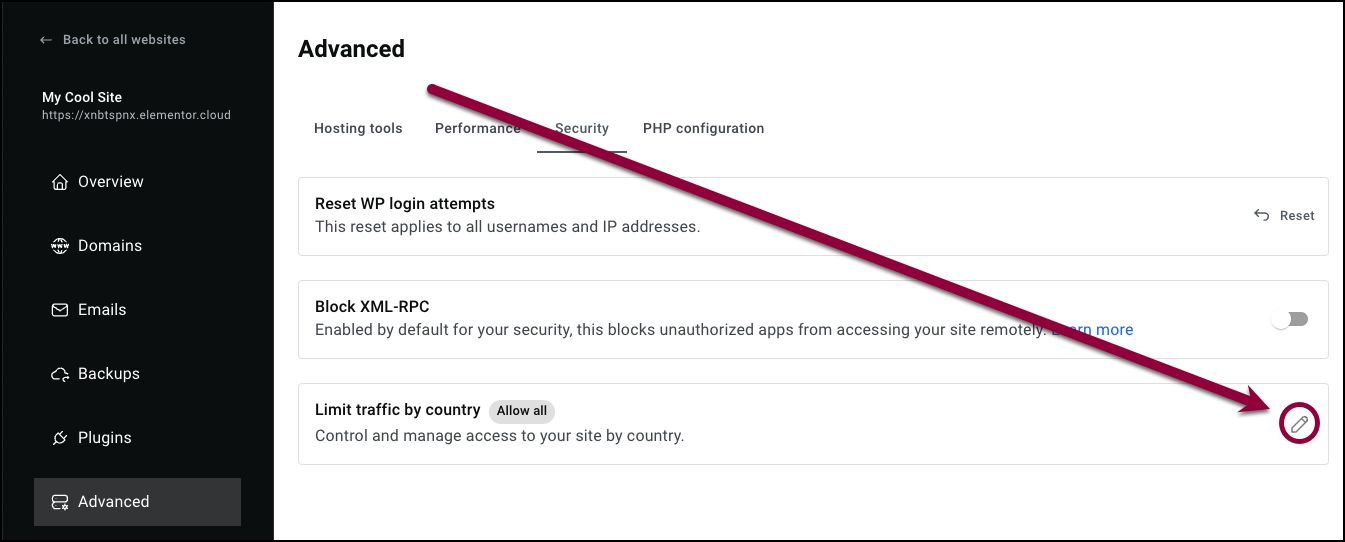
Task: Go back to all websites
Action: pyautogui.click(x=112, y=40)
